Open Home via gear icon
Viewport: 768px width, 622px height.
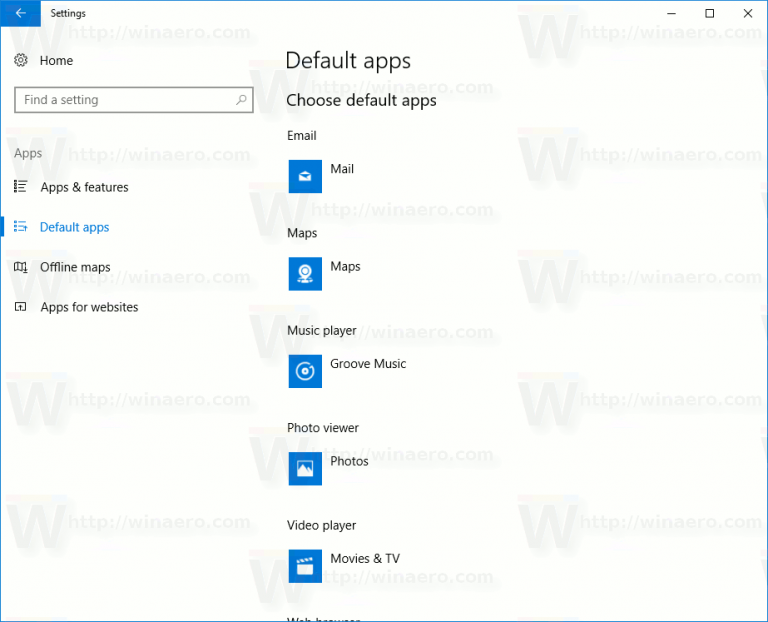click(x=21, y=60)
